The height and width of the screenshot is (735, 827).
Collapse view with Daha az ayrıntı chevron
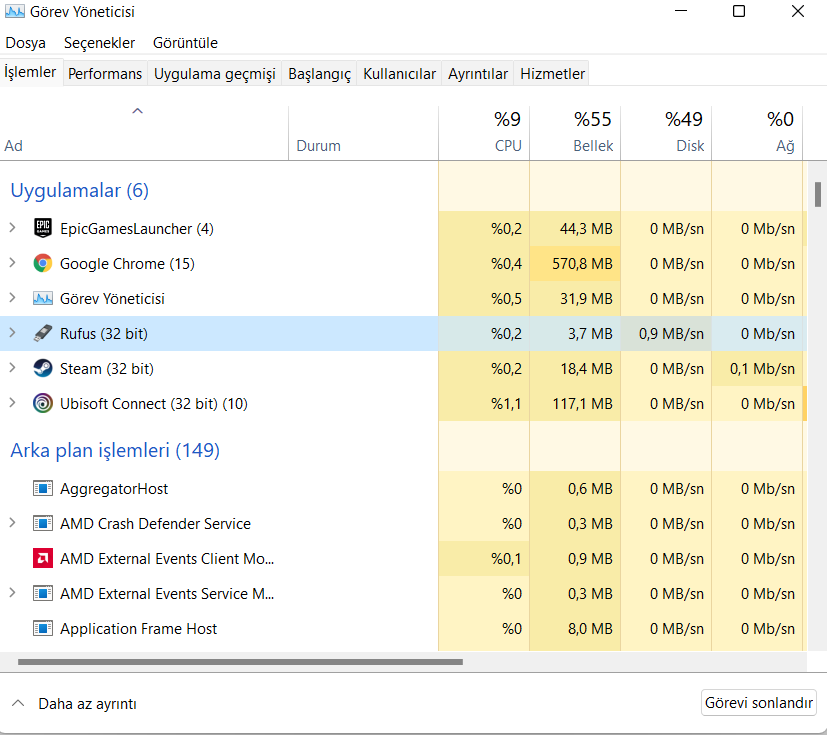coord(18,703)
